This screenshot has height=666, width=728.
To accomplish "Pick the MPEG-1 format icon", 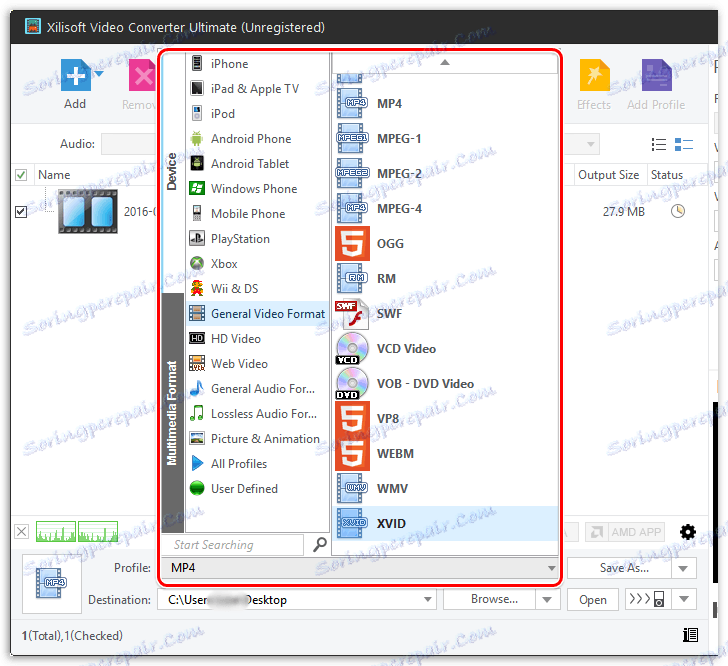I will tap(351, 138).
